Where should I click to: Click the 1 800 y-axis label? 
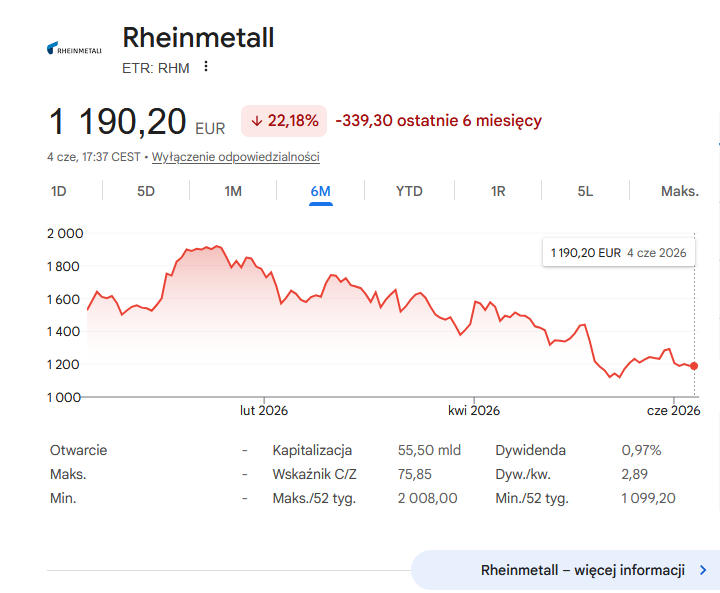pos(63,267)
